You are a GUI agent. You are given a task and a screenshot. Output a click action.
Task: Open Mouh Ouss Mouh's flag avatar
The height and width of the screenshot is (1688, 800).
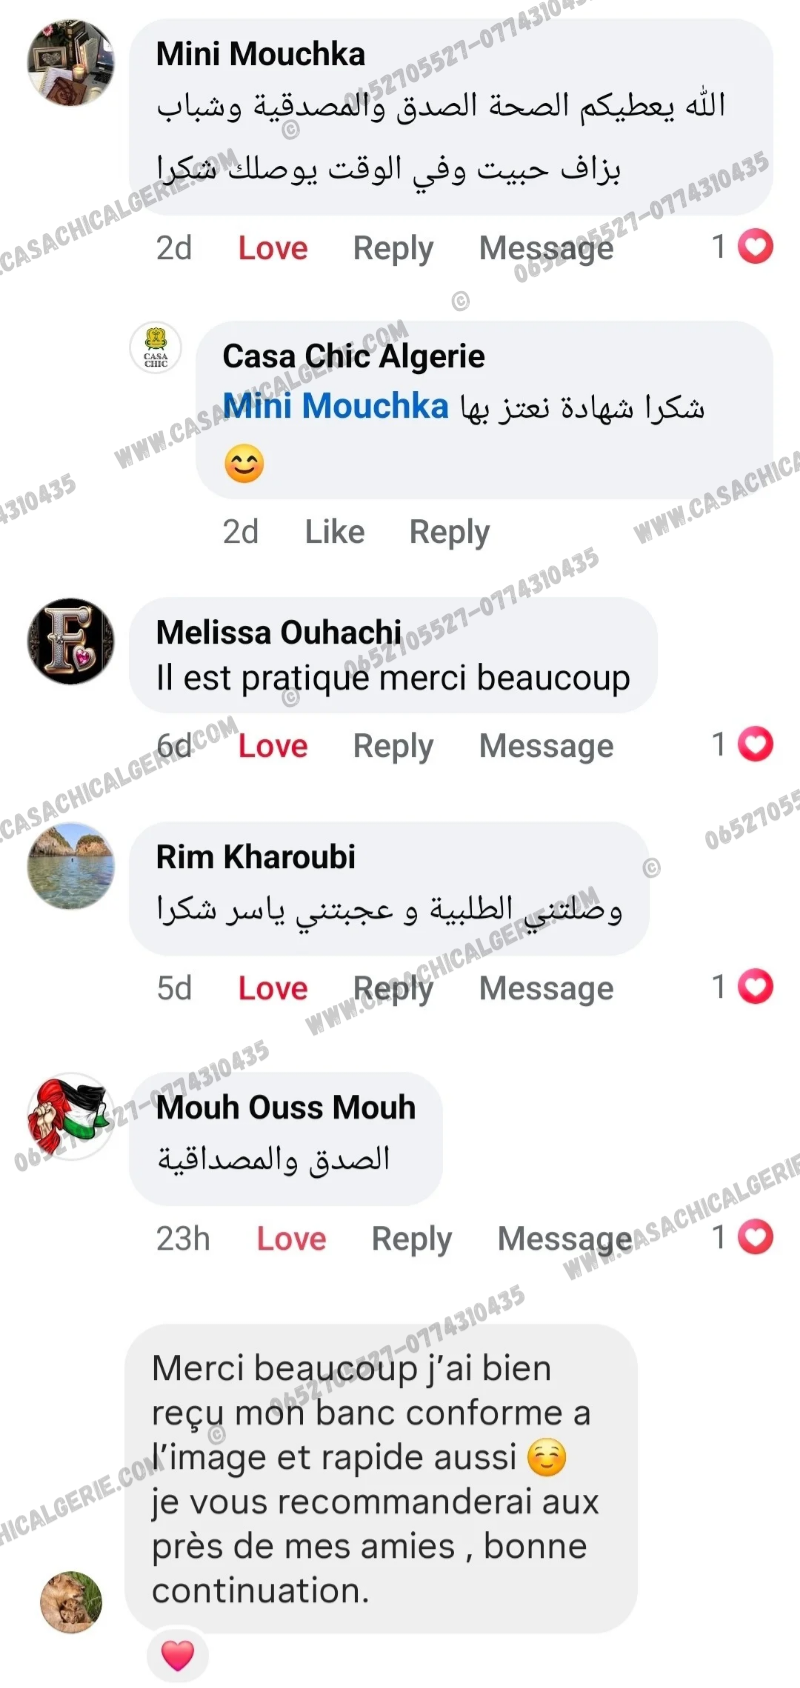[x=70, y=1116]
